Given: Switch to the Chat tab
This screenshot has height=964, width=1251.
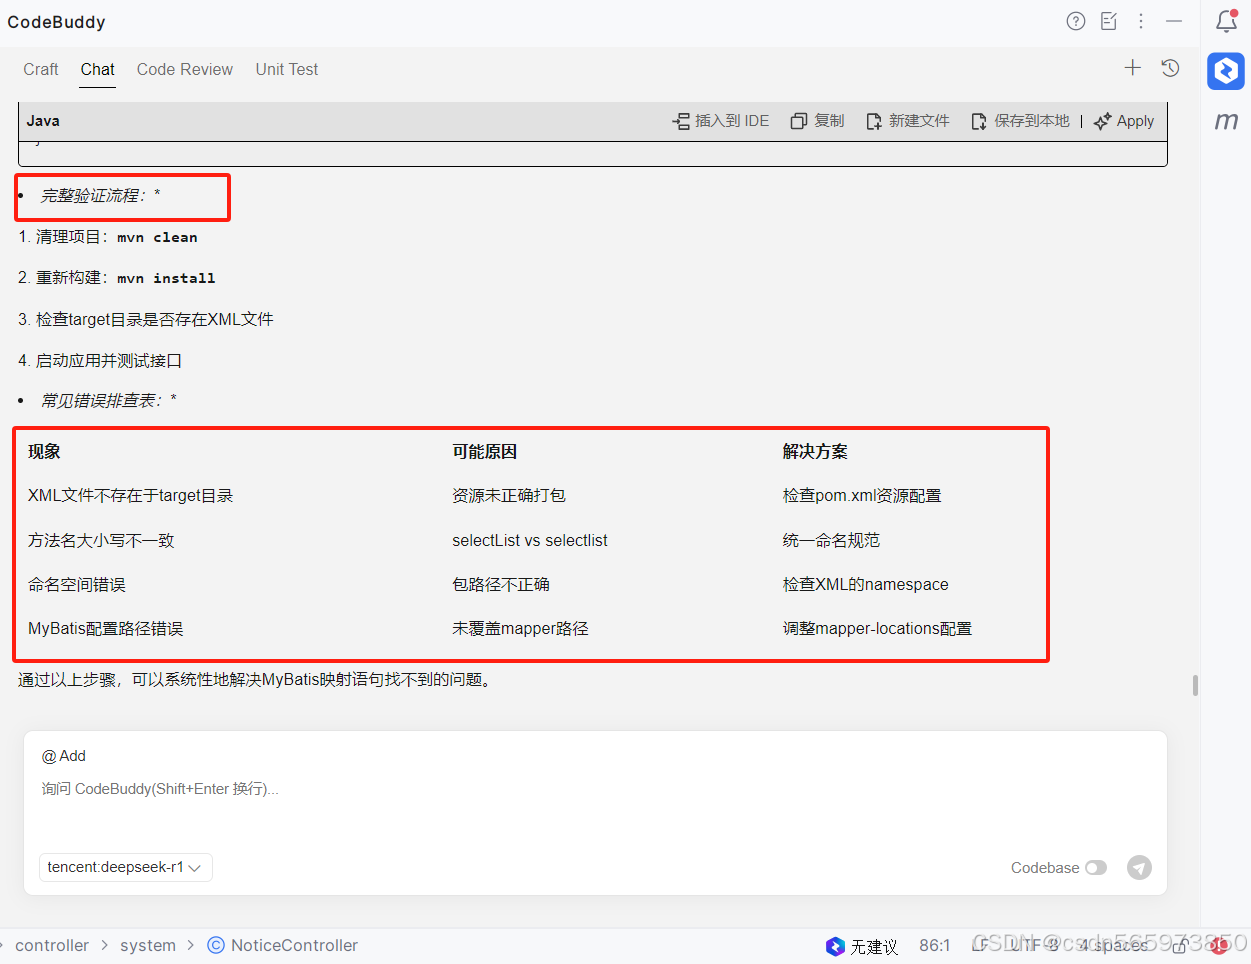Looking at the screenshot, I should (x=98, y=69).
